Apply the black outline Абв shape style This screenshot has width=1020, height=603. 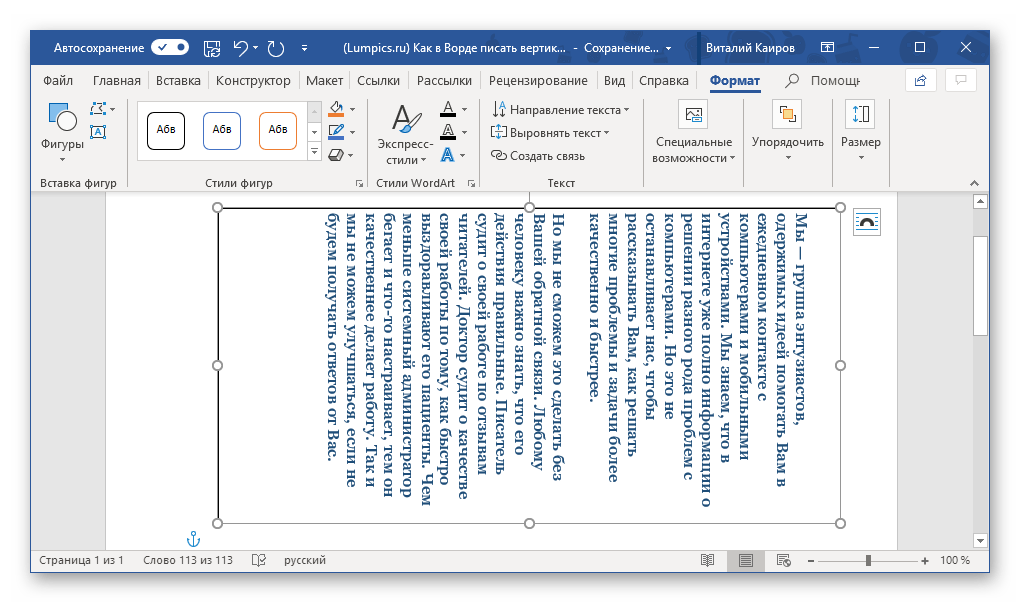166,130
